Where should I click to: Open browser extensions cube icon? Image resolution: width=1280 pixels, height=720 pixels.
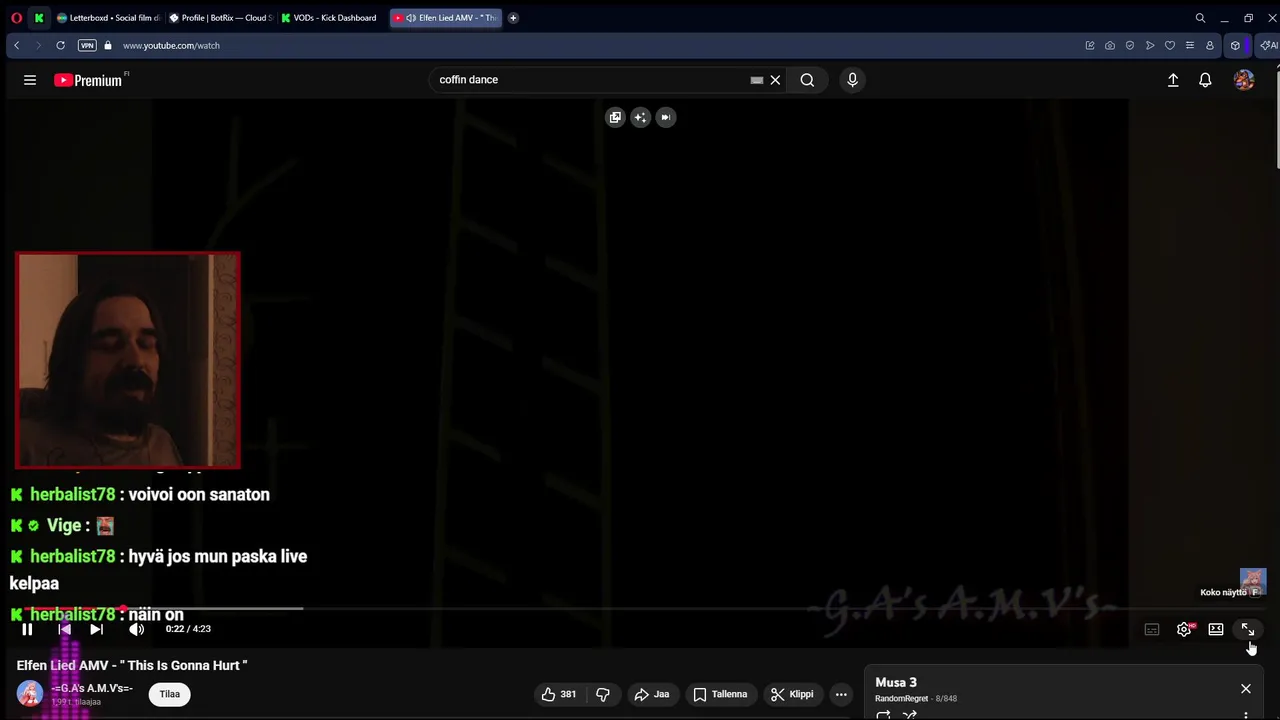(1235, 45)
